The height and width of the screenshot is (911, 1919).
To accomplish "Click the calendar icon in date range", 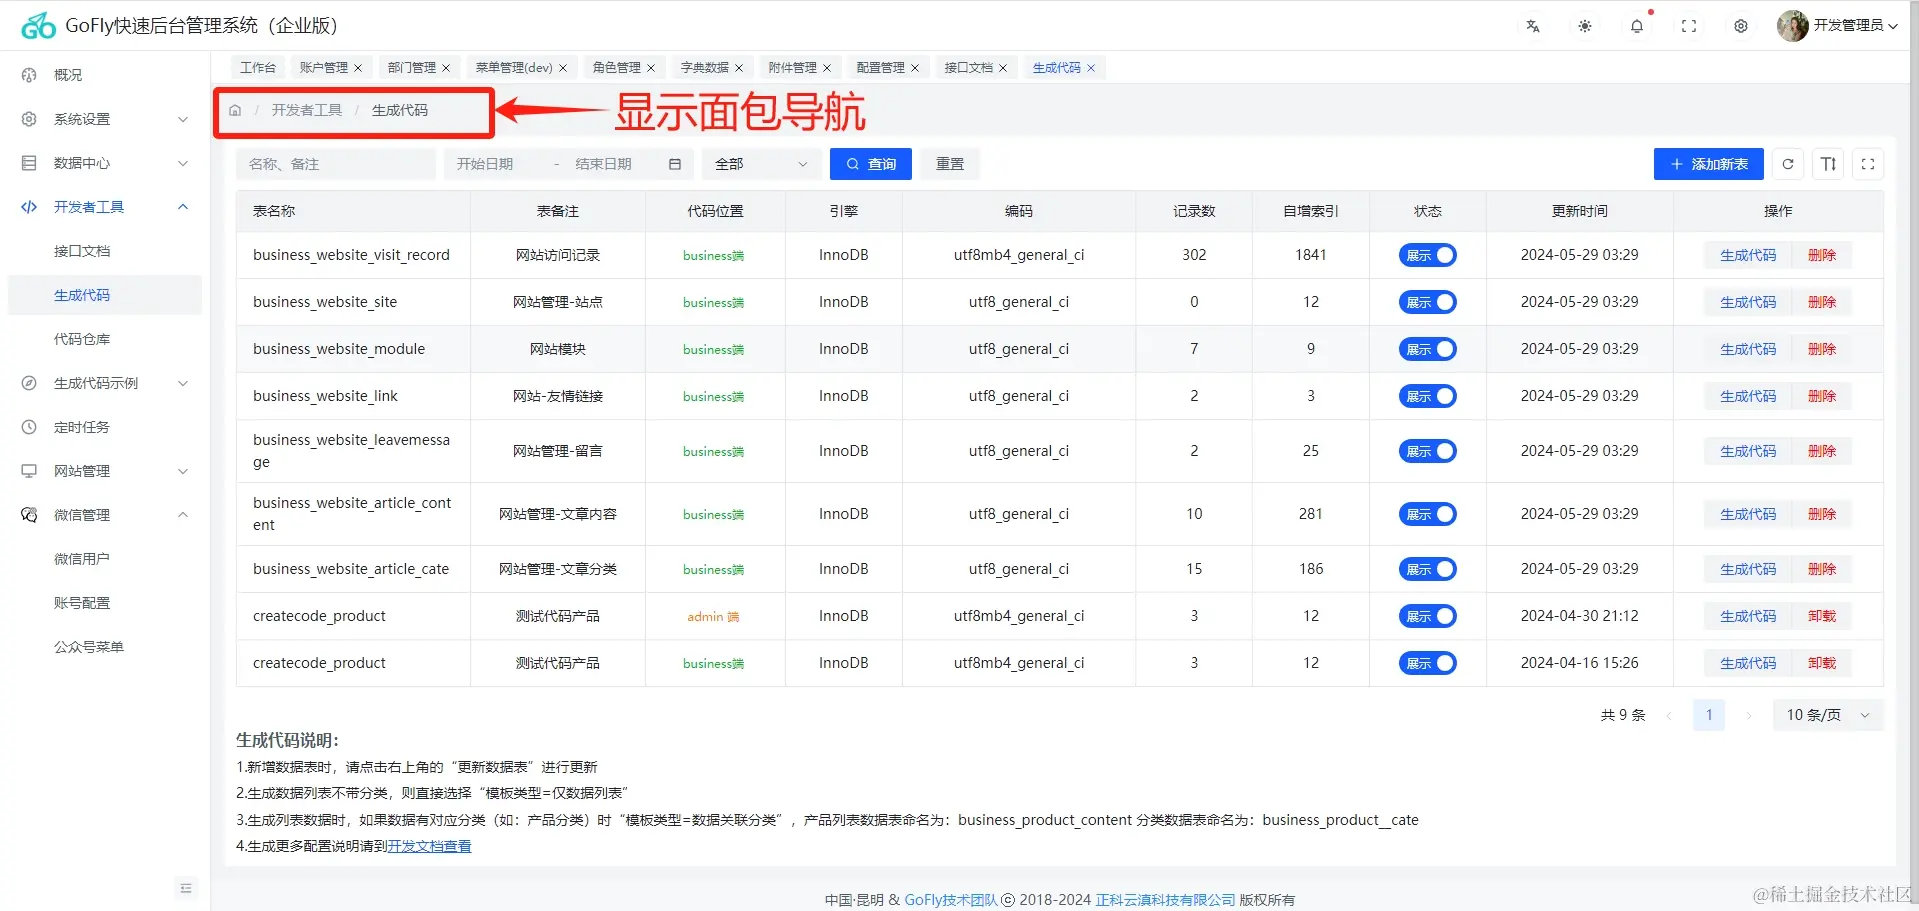I will [675, 164].
